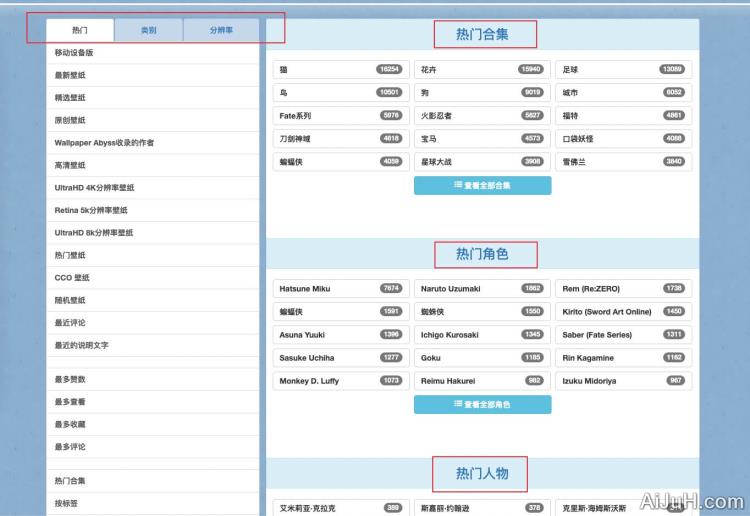Open the 最新壁纸 sidebar link

70,75
